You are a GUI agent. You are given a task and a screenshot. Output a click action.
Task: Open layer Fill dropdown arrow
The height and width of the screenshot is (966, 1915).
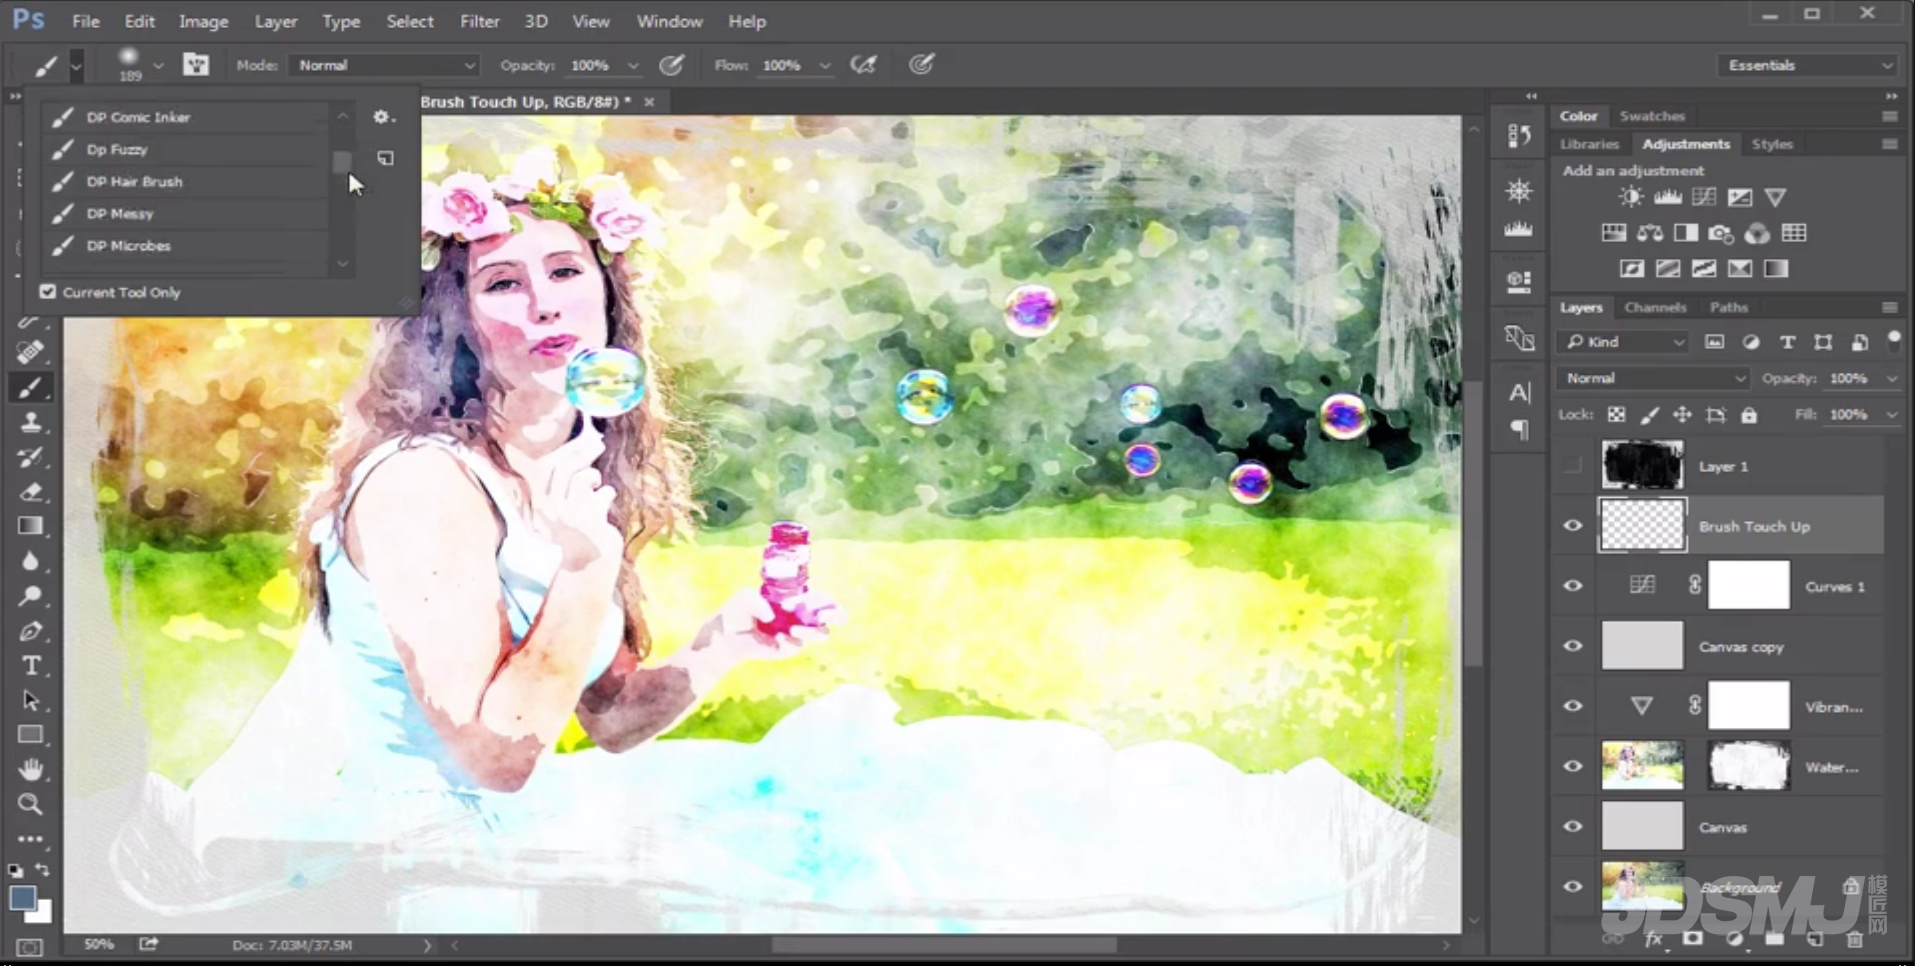[x=1891, y=415]
